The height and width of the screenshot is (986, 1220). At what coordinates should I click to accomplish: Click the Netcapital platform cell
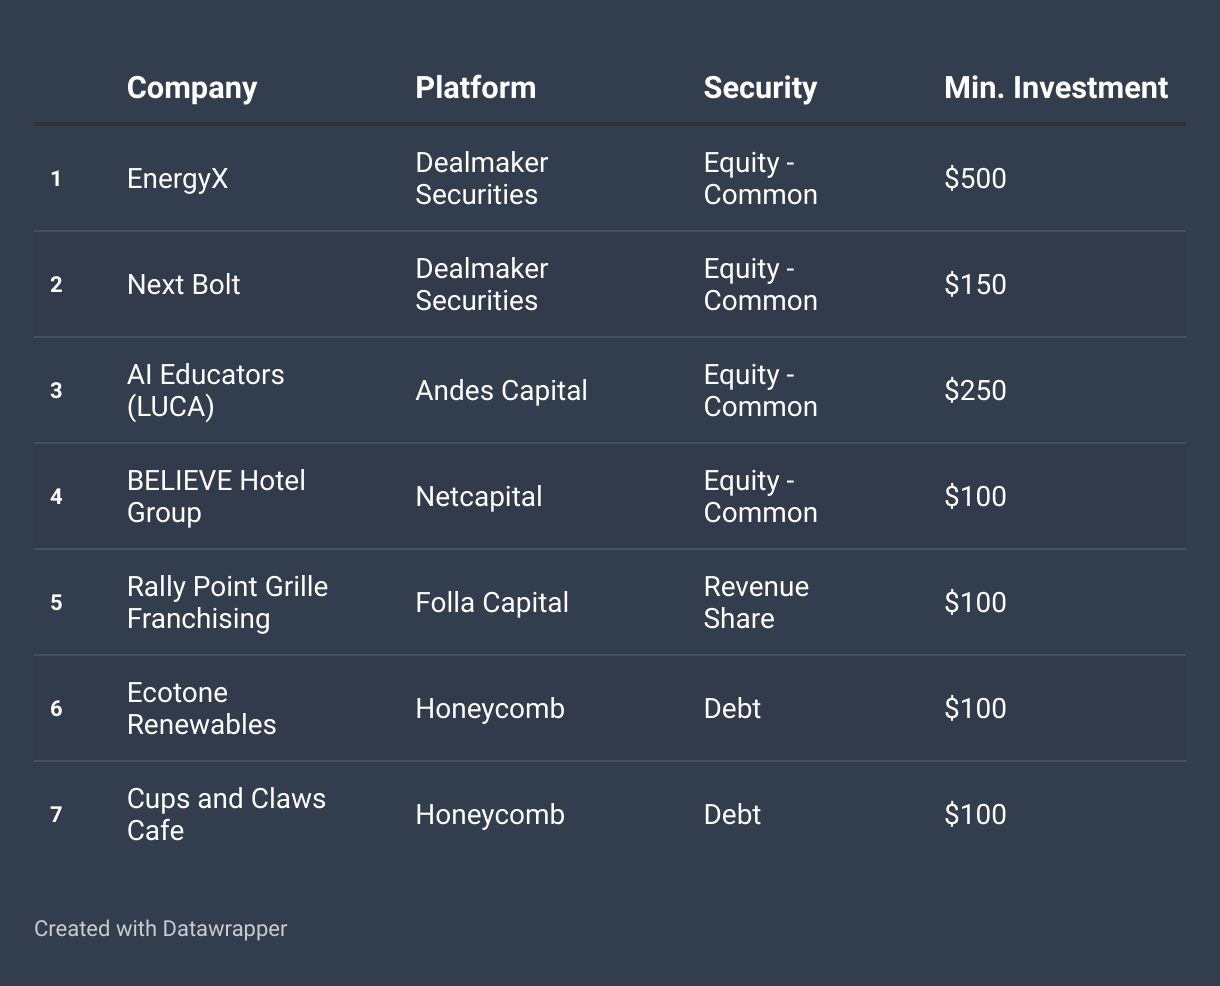point(479,497)
